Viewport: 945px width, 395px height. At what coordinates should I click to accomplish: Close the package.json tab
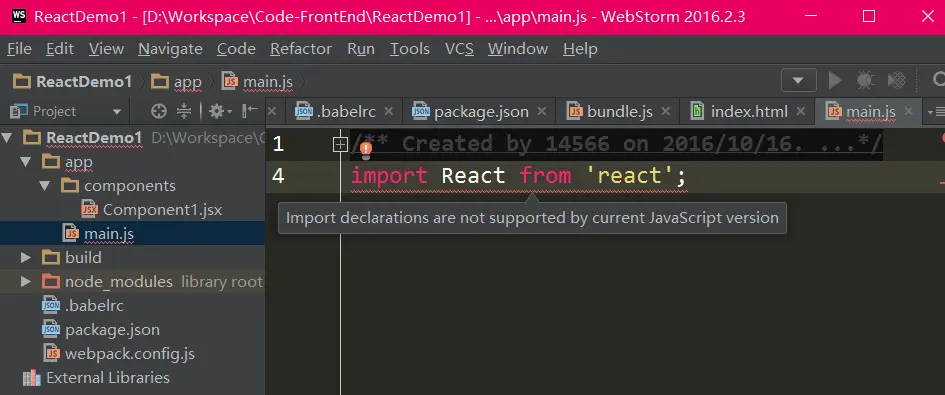(x=542, y=112)
